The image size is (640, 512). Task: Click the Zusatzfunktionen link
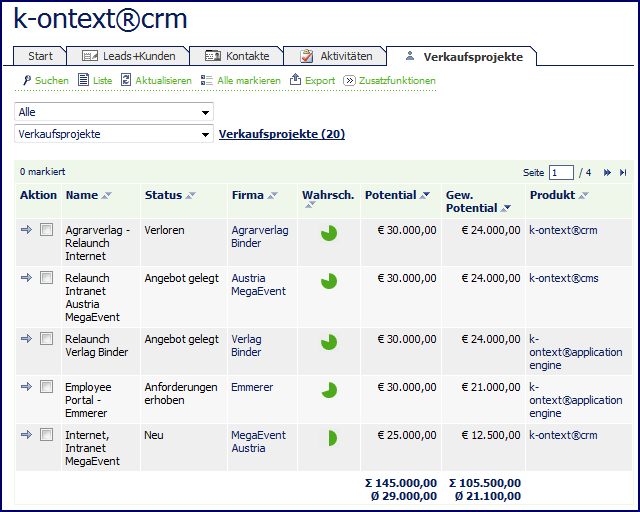point(397,80)
